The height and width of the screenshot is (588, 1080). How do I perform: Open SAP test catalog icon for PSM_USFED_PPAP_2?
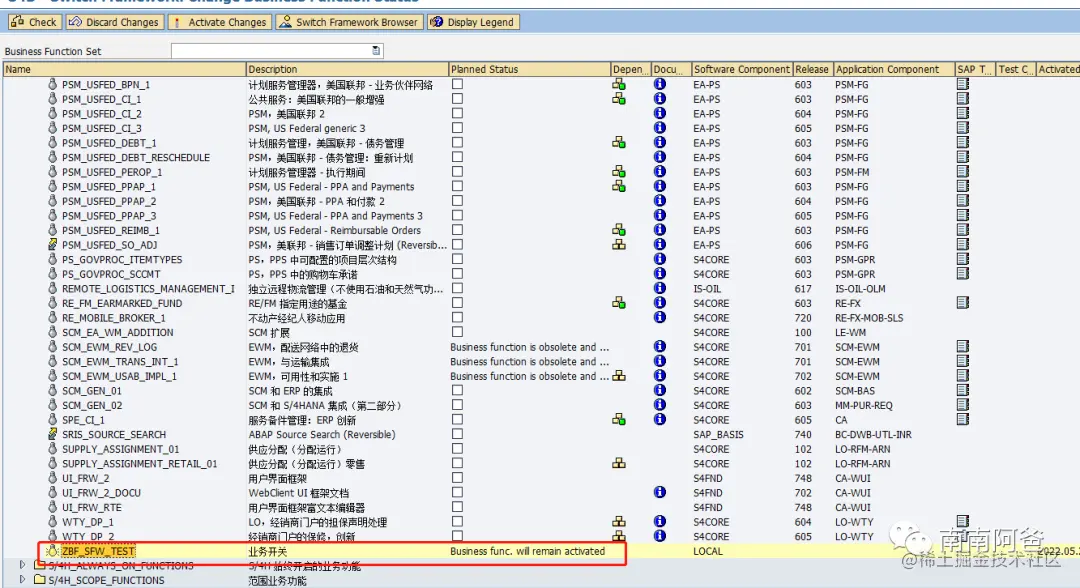[963, 200]
